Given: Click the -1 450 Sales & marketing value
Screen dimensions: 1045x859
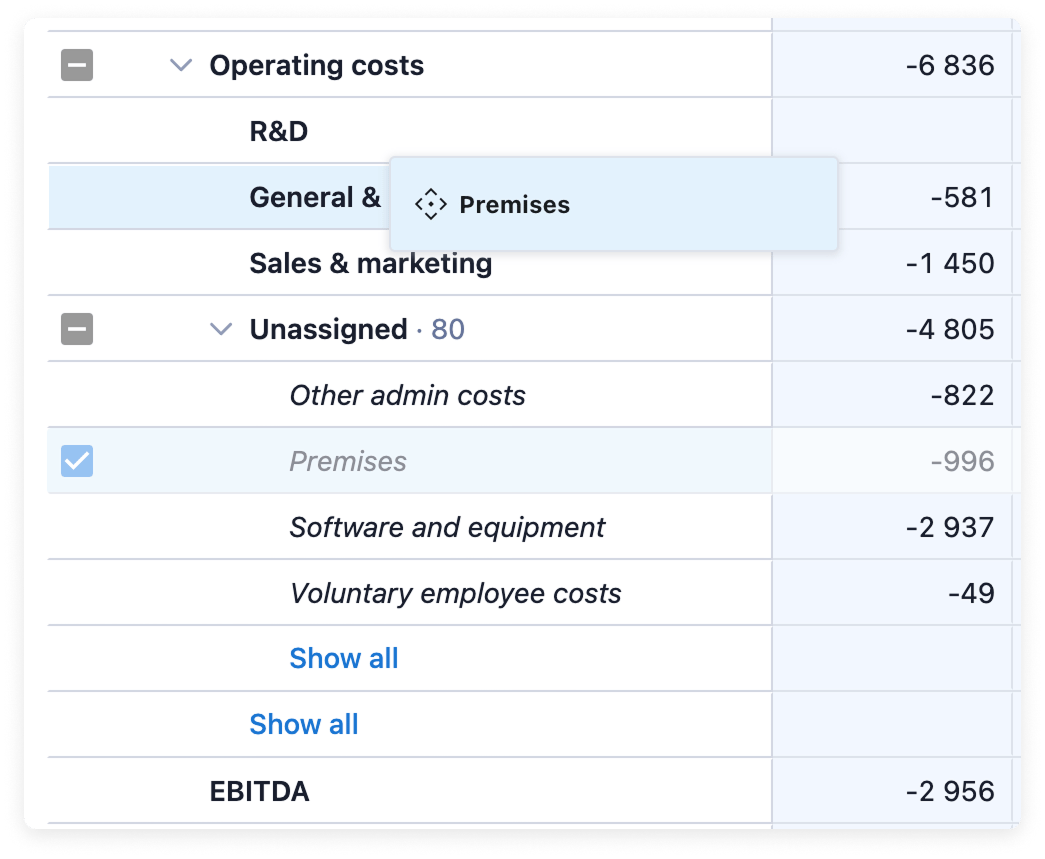Looking at the screenshot, I should coord(950,263).
